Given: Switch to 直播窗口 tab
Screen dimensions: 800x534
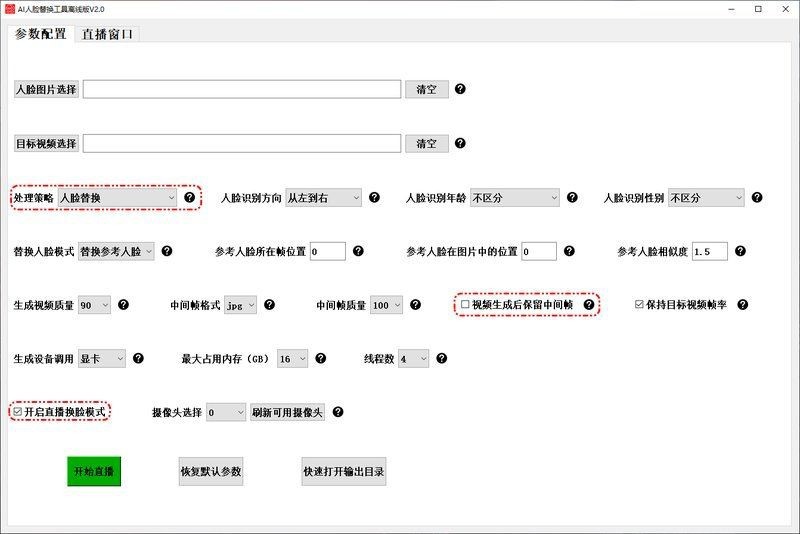Looking at the screenshot, I should tap(107, 34).
